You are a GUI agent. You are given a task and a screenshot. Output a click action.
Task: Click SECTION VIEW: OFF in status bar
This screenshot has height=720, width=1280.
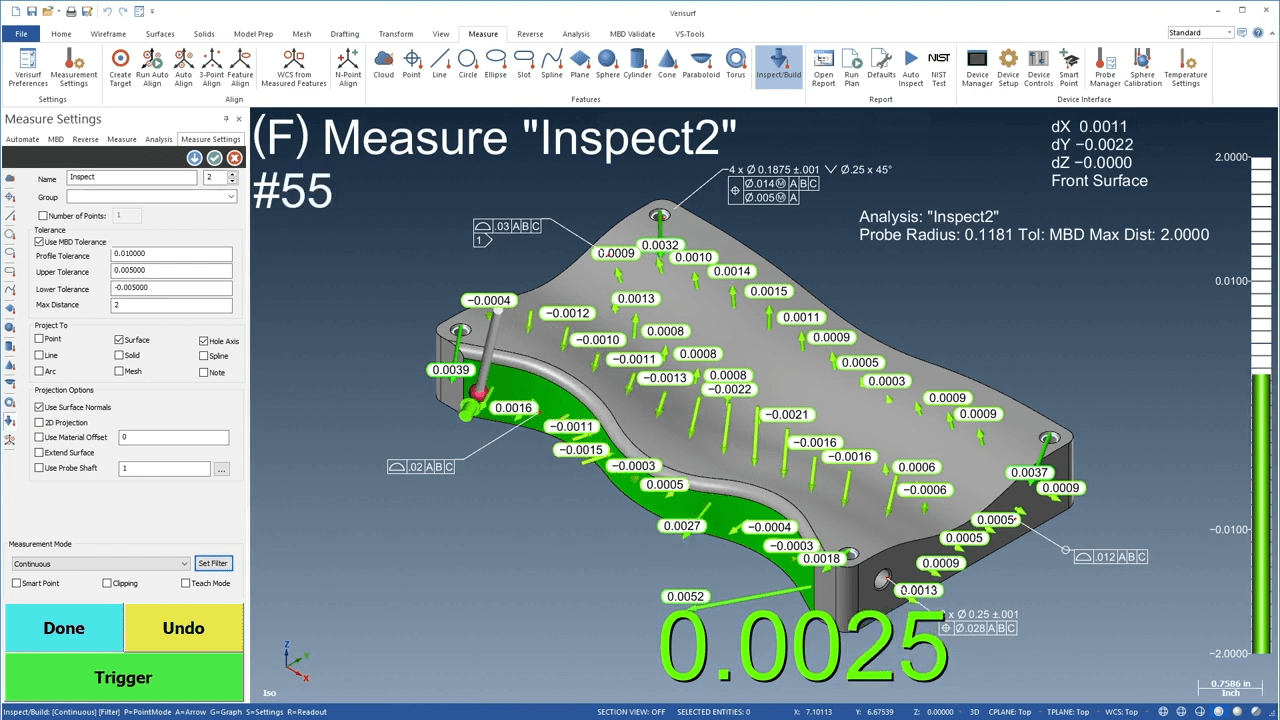tap(631, 712)
